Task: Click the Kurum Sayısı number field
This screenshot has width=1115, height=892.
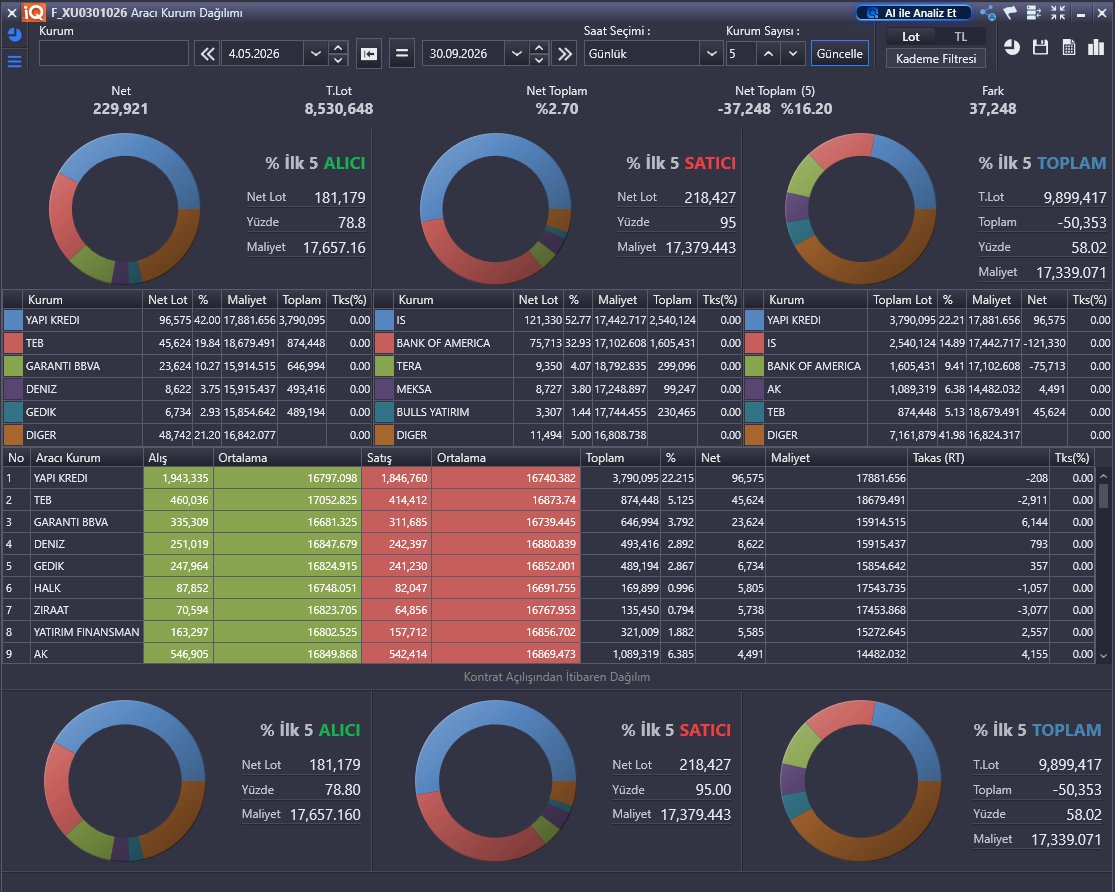Action: [x=740, y=53]
